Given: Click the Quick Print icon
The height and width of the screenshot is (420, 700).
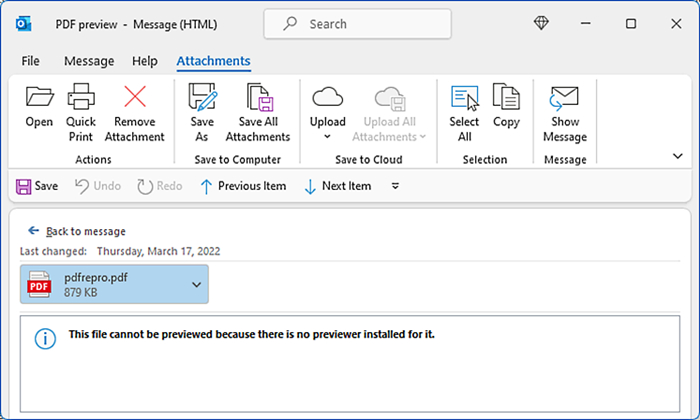Looking at the screenshot, I should (81, 99).
